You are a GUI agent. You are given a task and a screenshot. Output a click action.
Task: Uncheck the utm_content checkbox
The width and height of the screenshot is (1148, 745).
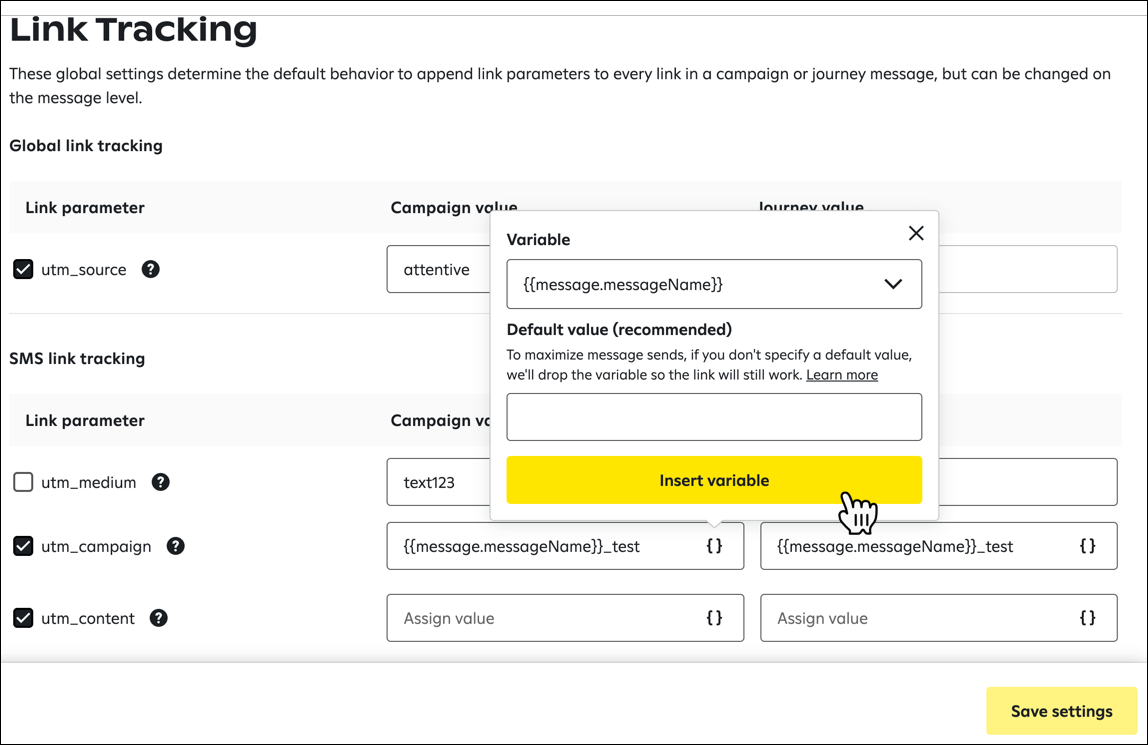pyautogui.click(x=23, y=618)
